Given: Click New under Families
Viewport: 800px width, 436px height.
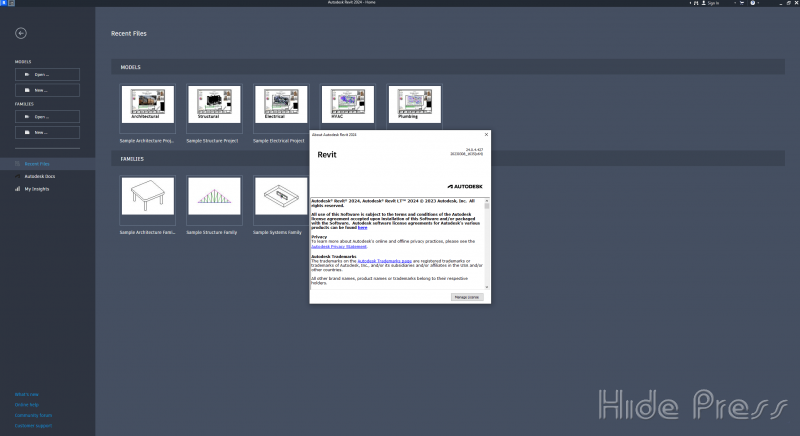Looking at the screenshot, I should 47,132.
